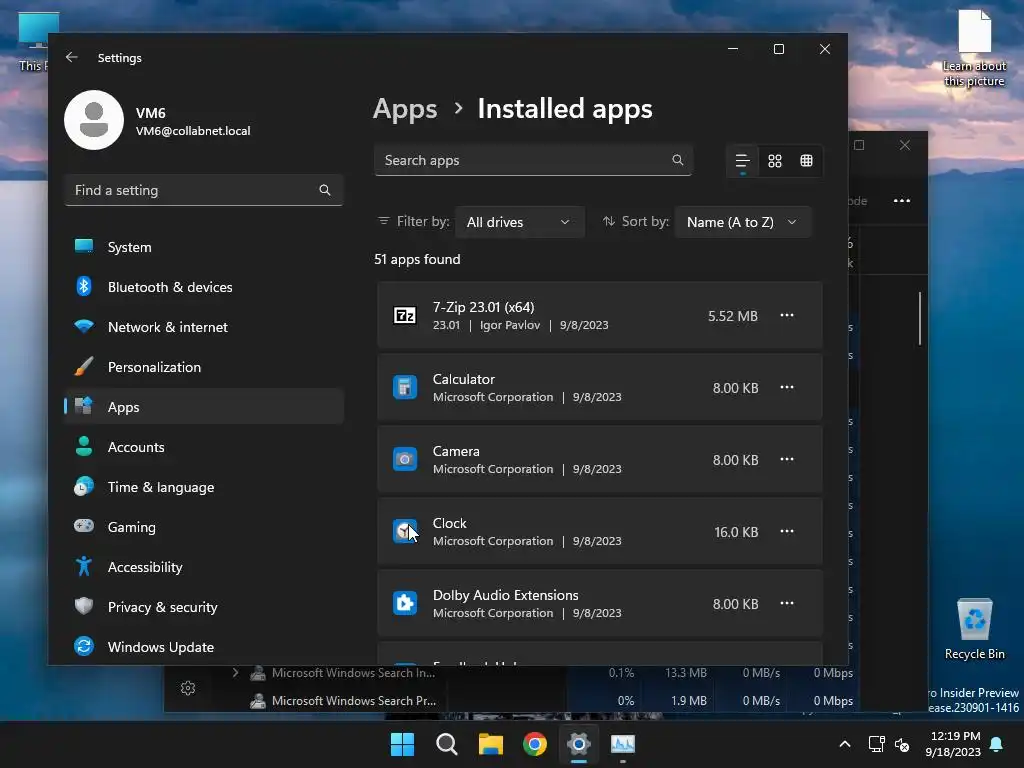Open Accounts settings

(204, 447)
